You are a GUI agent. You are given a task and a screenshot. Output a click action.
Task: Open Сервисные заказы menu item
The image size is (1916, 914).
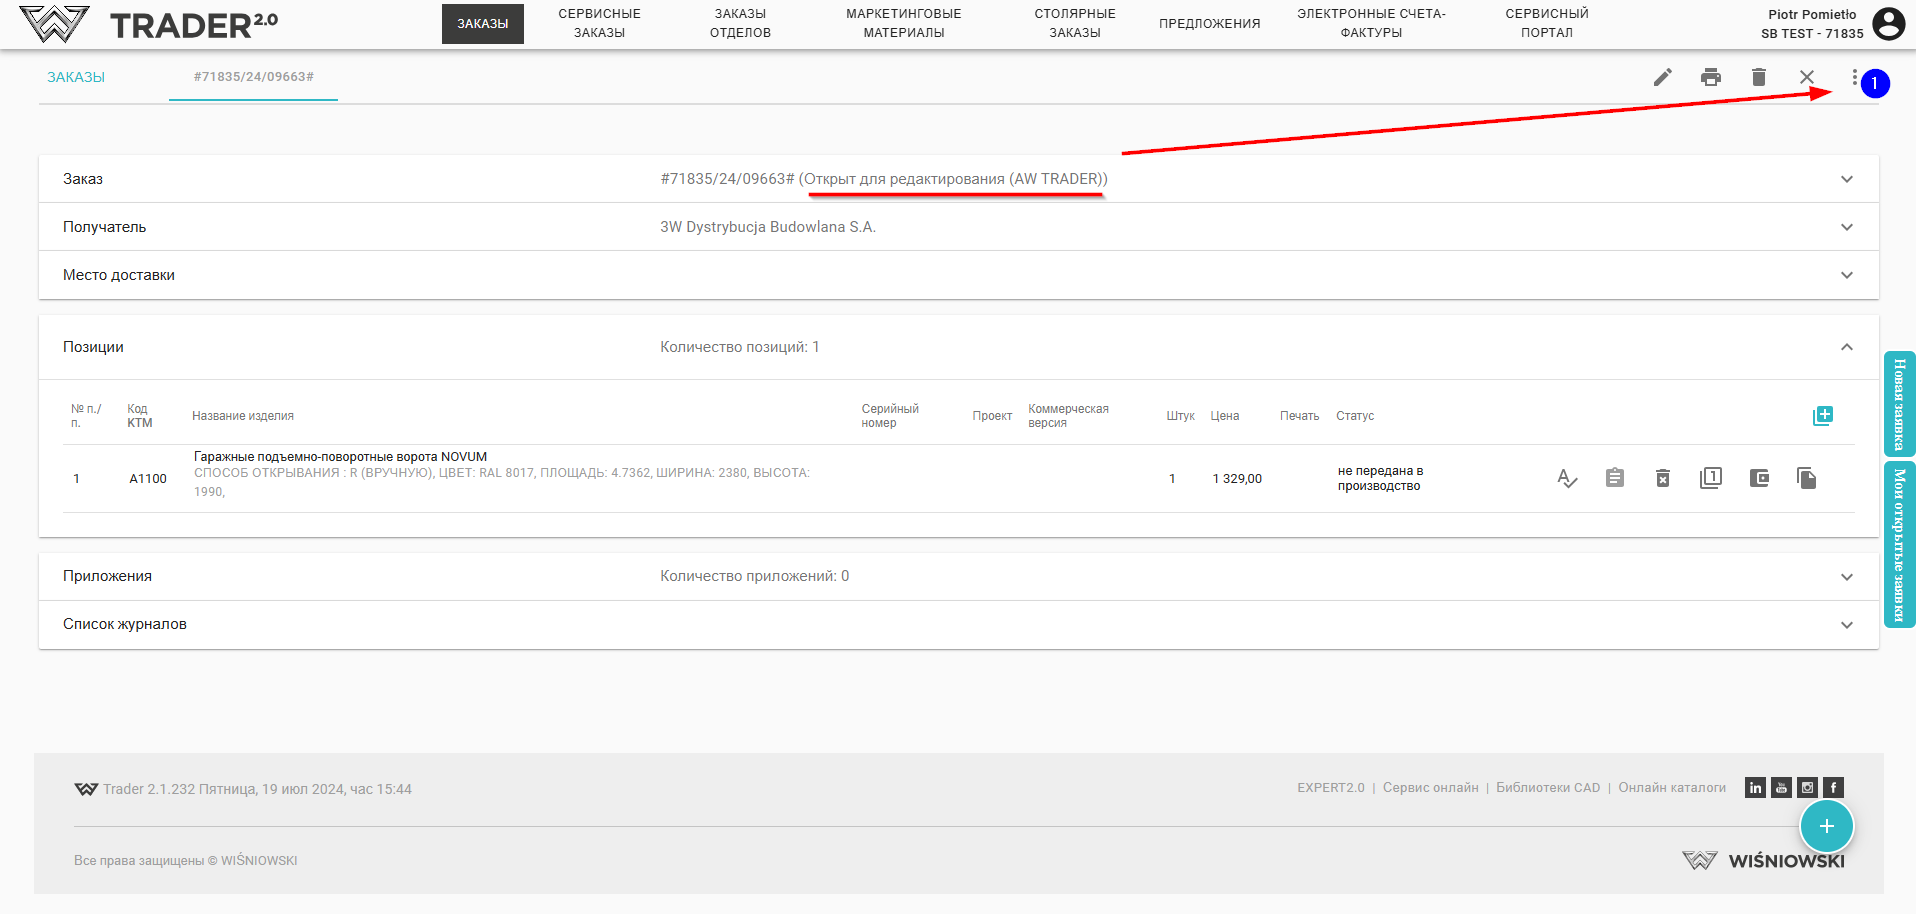point(599,23)
